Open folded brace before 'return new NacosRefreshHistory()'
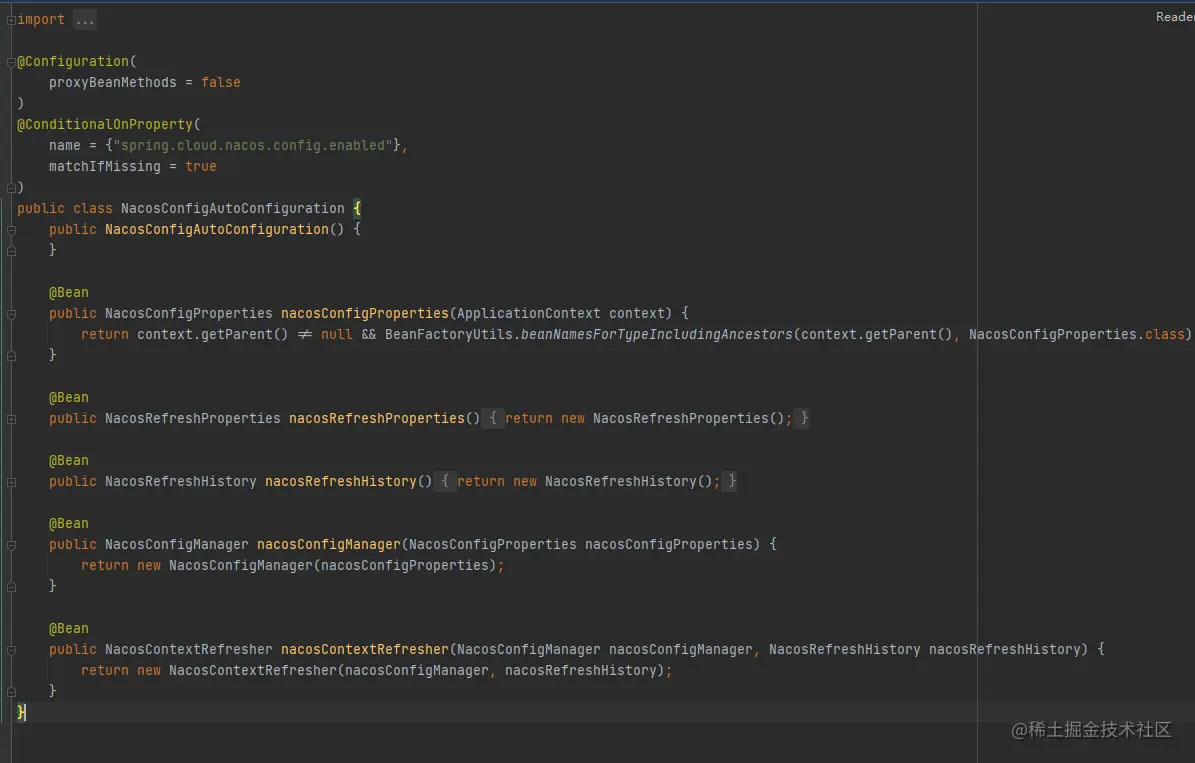 pos(444,482)
